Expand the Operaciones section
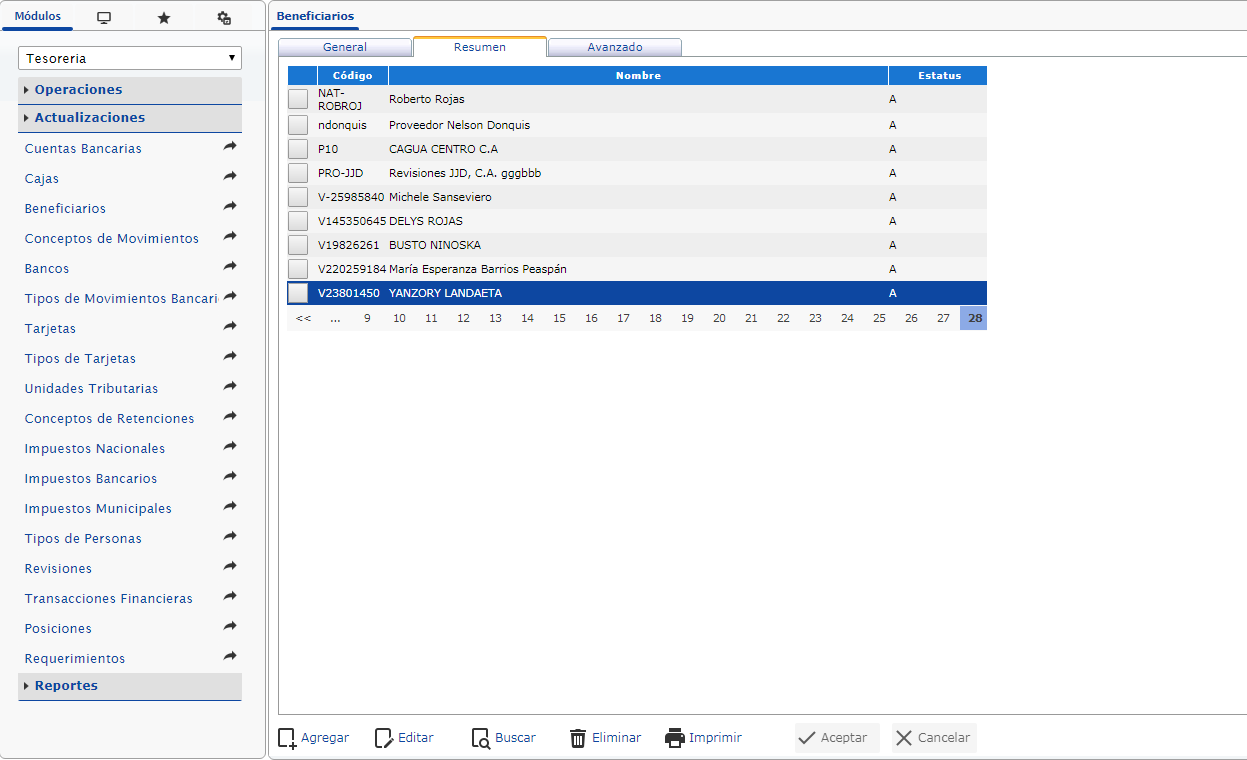 (130, 90)
